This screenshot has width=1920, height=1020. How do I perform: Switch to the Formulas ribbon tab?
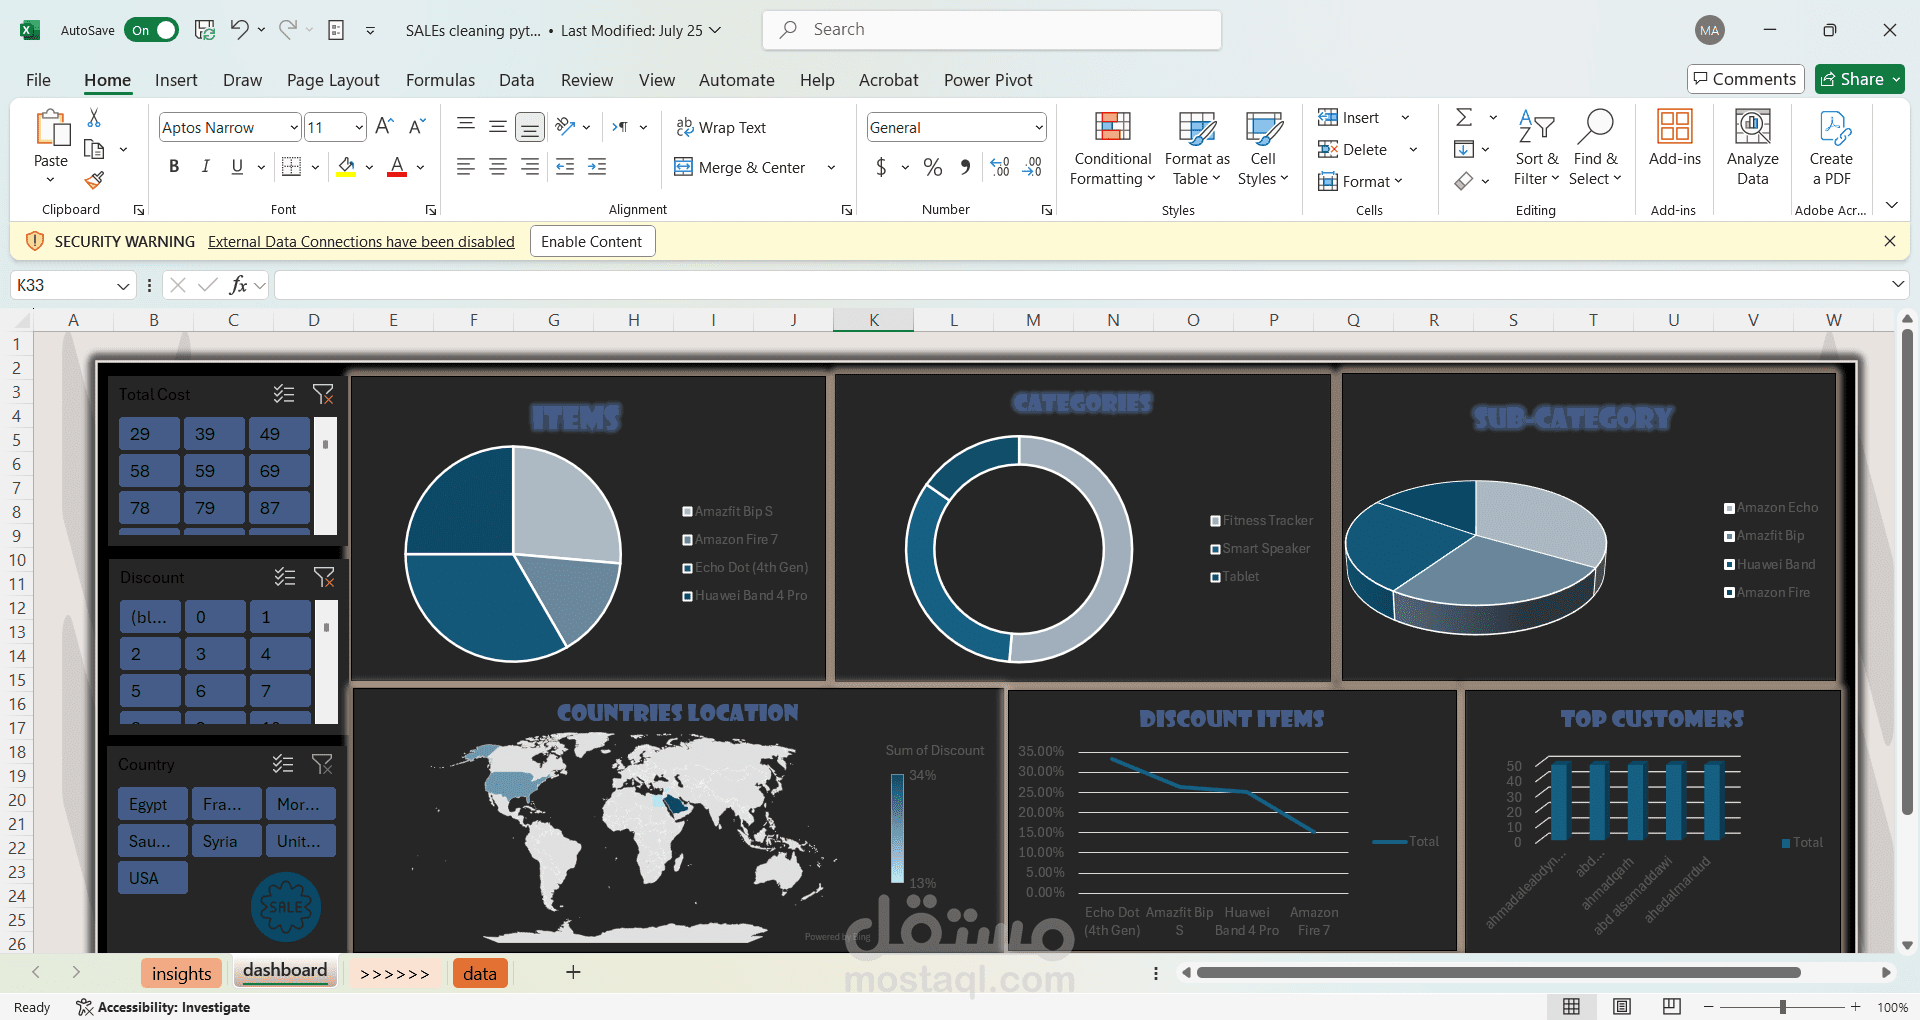(440, 80)
